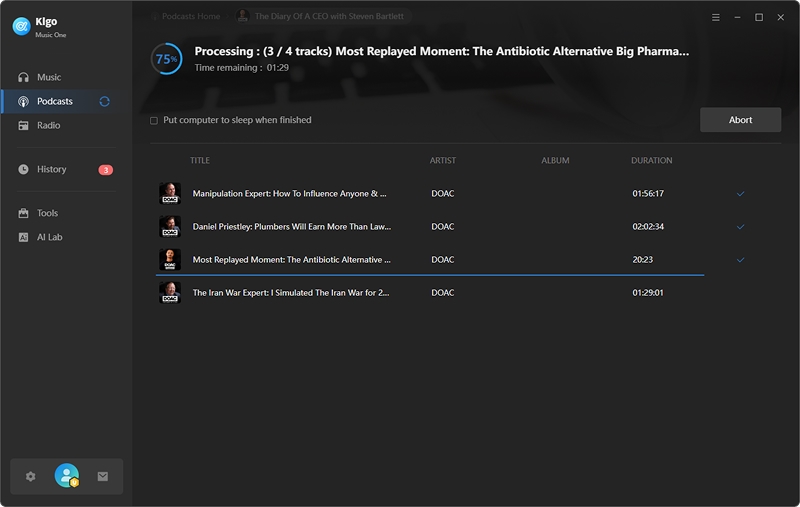Abort the conversion process
This screenshot has width=800, height=507.
point(740,120)
